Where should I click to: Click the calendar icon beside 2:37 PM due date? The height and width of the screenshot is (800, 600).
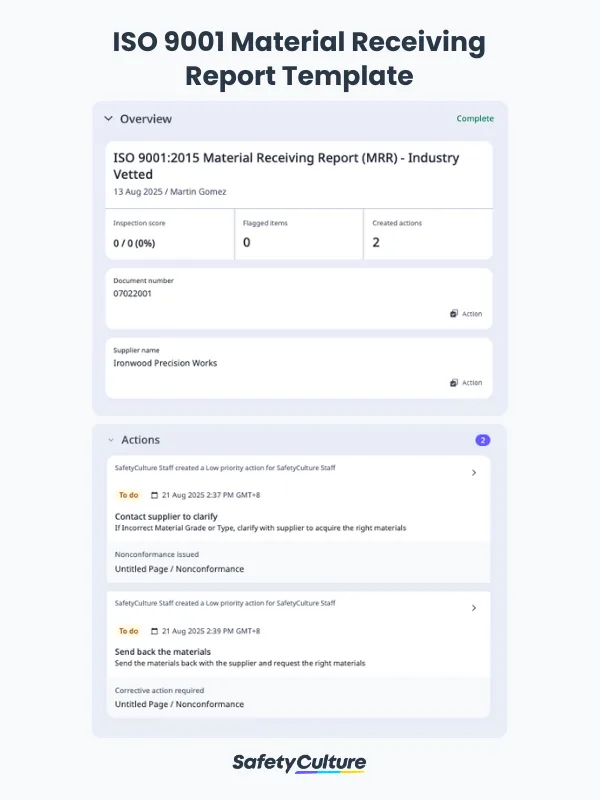click(154, 495)
